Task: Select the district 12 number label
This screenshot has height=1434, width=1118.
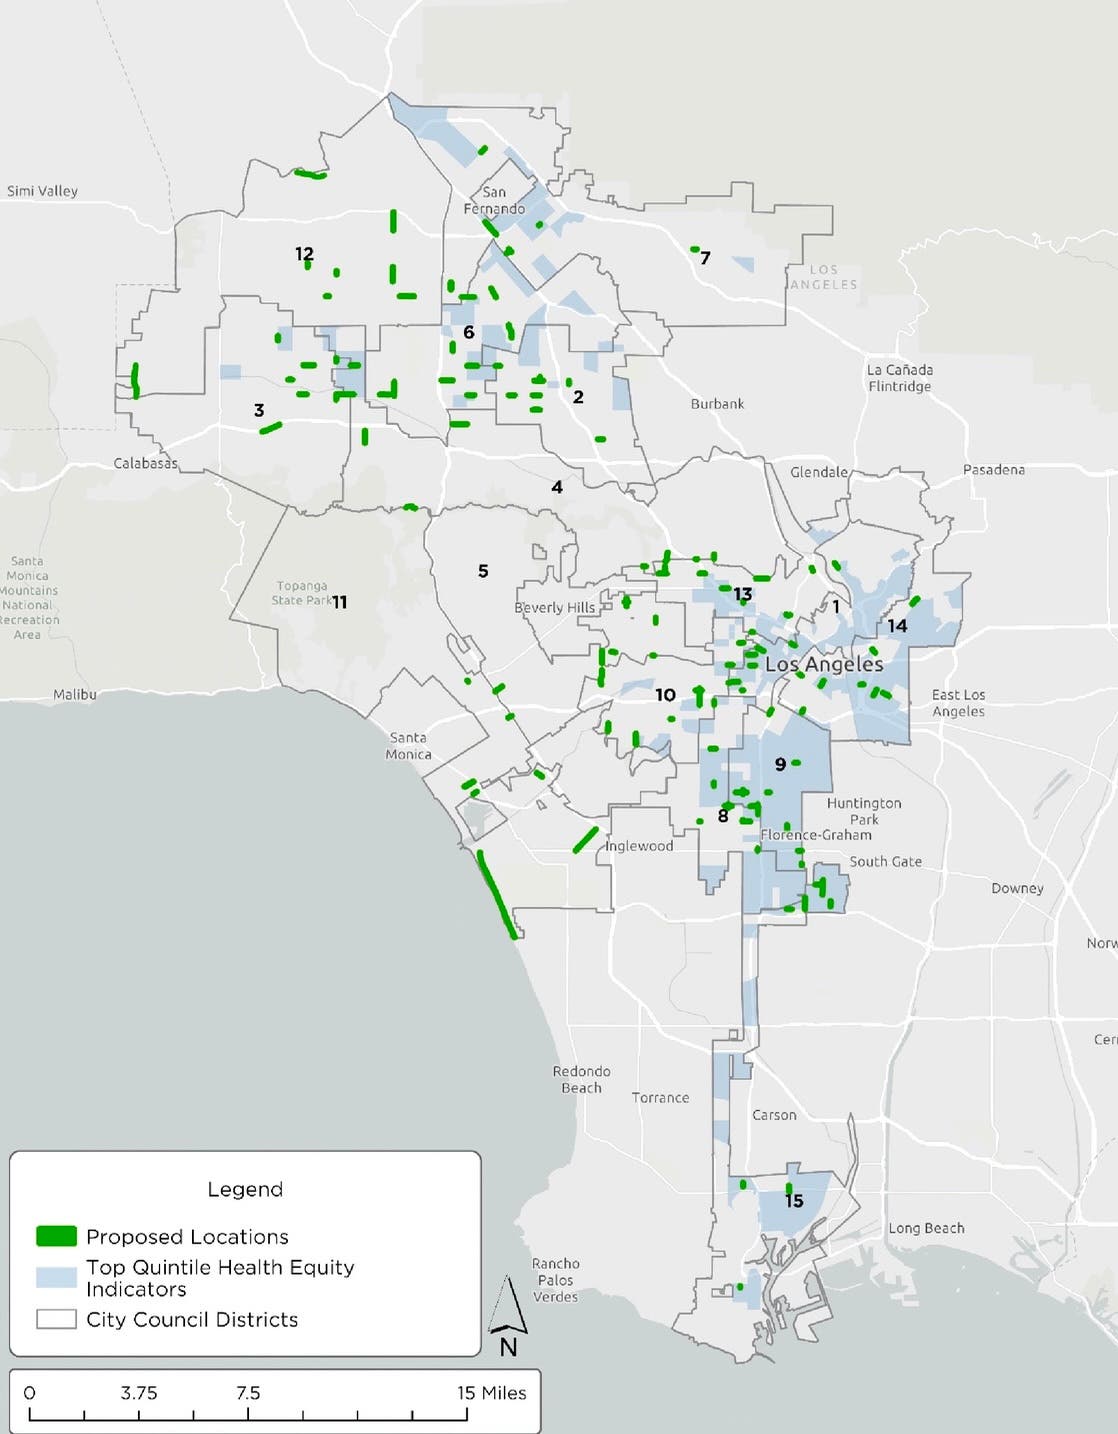Action: point(304,254)
